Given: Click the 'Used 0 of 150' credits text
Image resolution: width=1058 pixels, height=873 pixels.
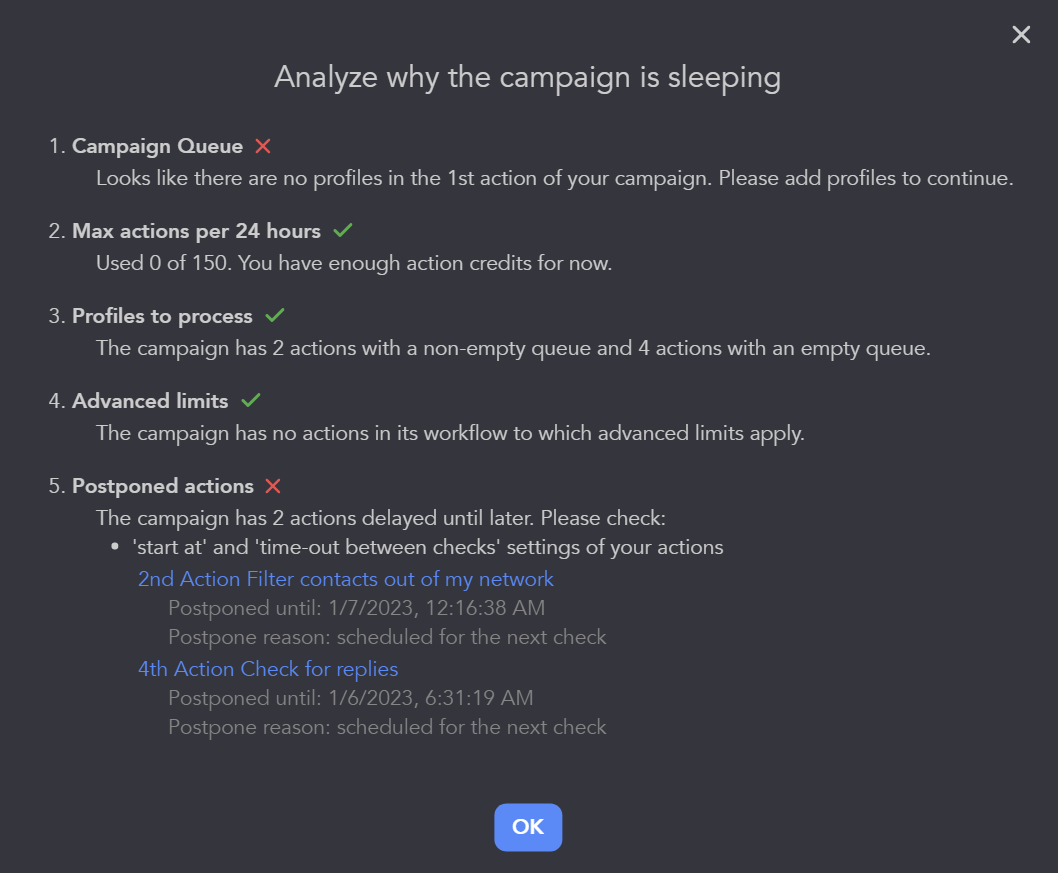Looking at the screenshot, I should point(353,264).
